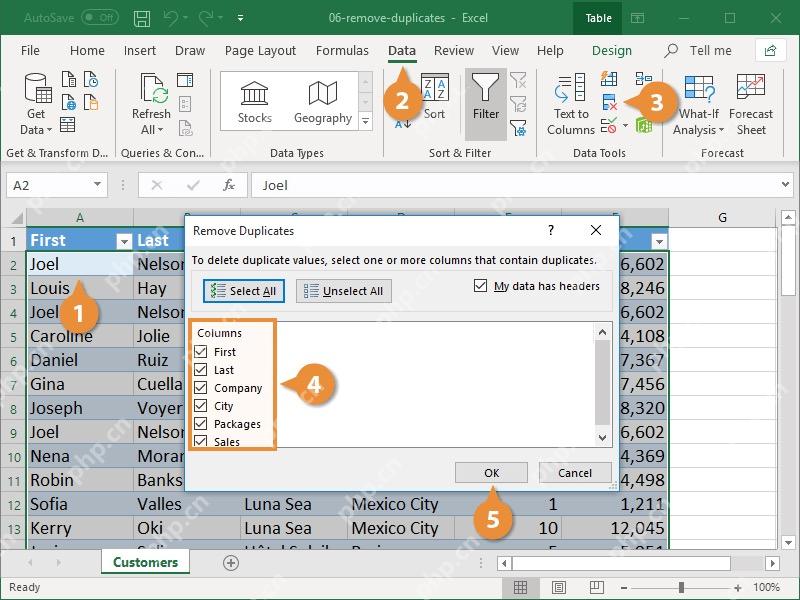Click the Redo arrow icon
The height and width of the screenshot is (600, 800).
coord(206,18)
